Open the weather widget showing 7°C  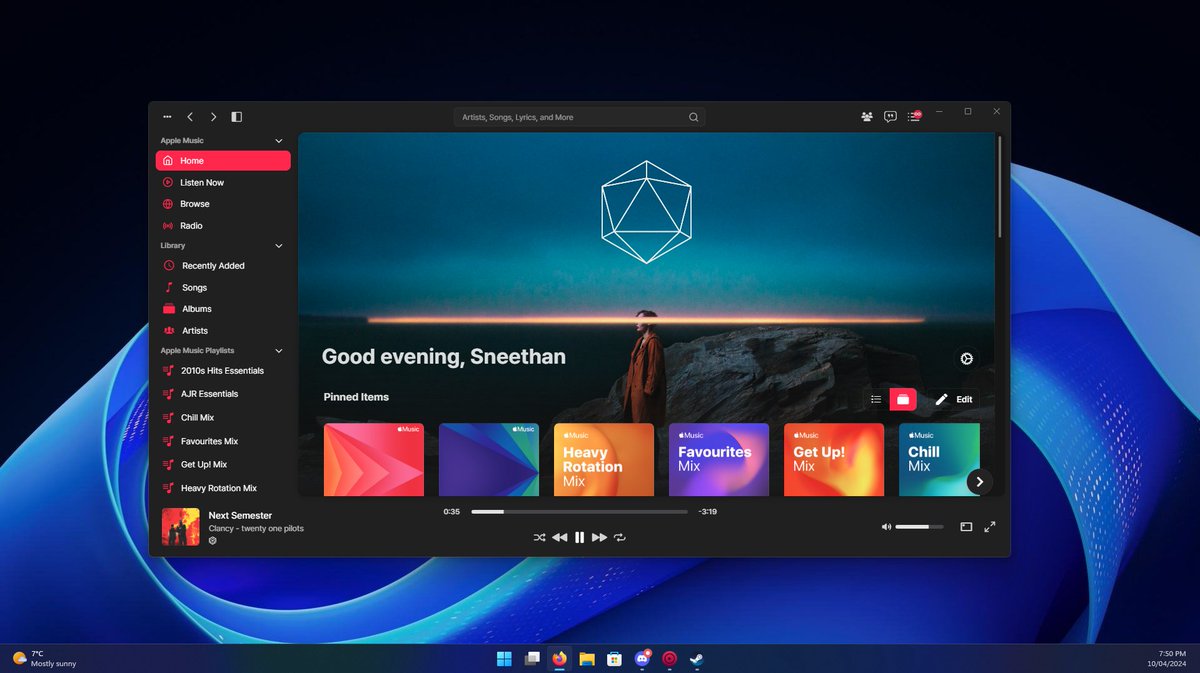point(44,658)
